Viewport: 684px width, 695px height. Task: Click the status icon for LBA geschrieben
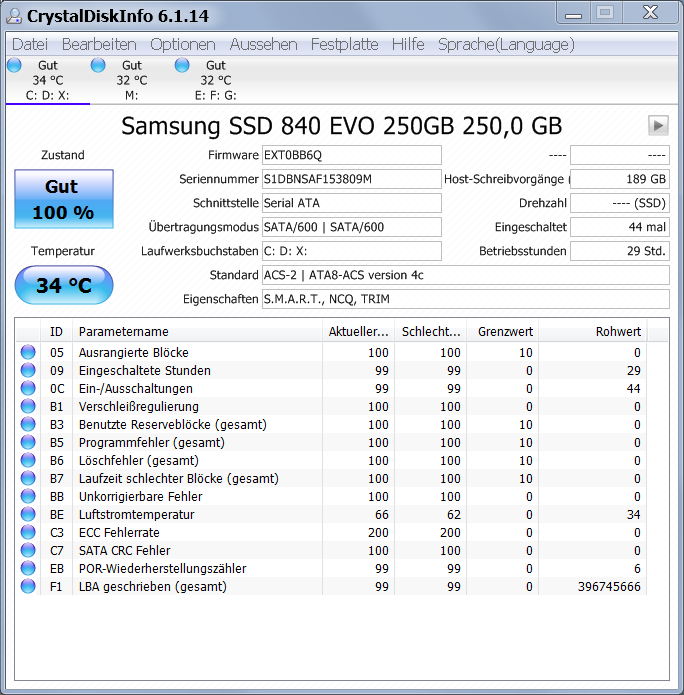28,586
